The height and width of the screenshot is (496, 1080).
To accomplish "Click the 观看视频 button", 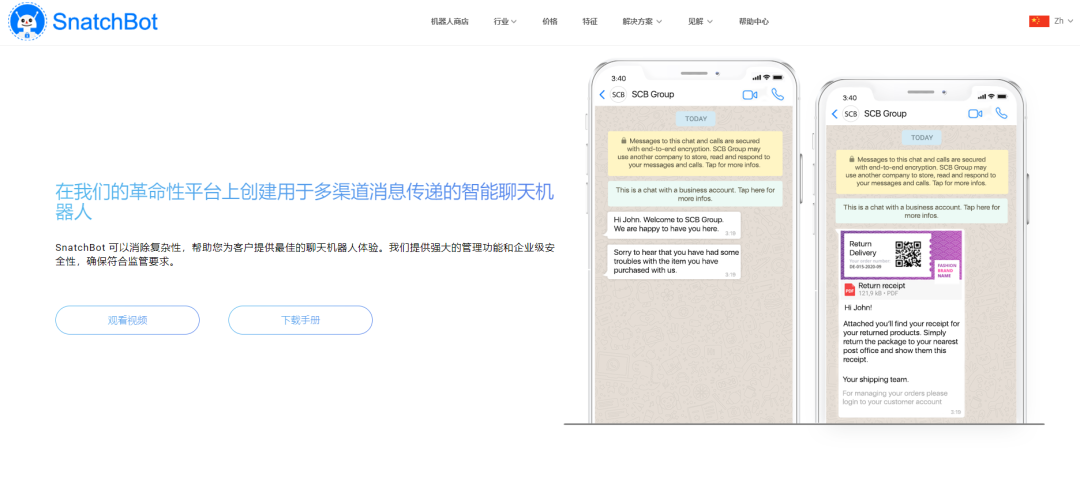I will [x=127, y=320].
